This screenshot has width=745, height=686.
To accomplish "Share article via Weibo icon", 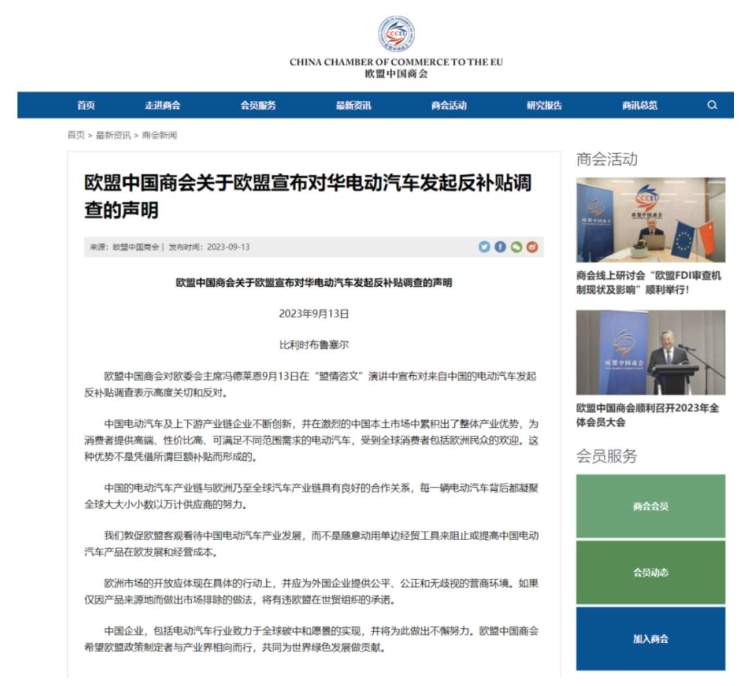I will point(532,247).
